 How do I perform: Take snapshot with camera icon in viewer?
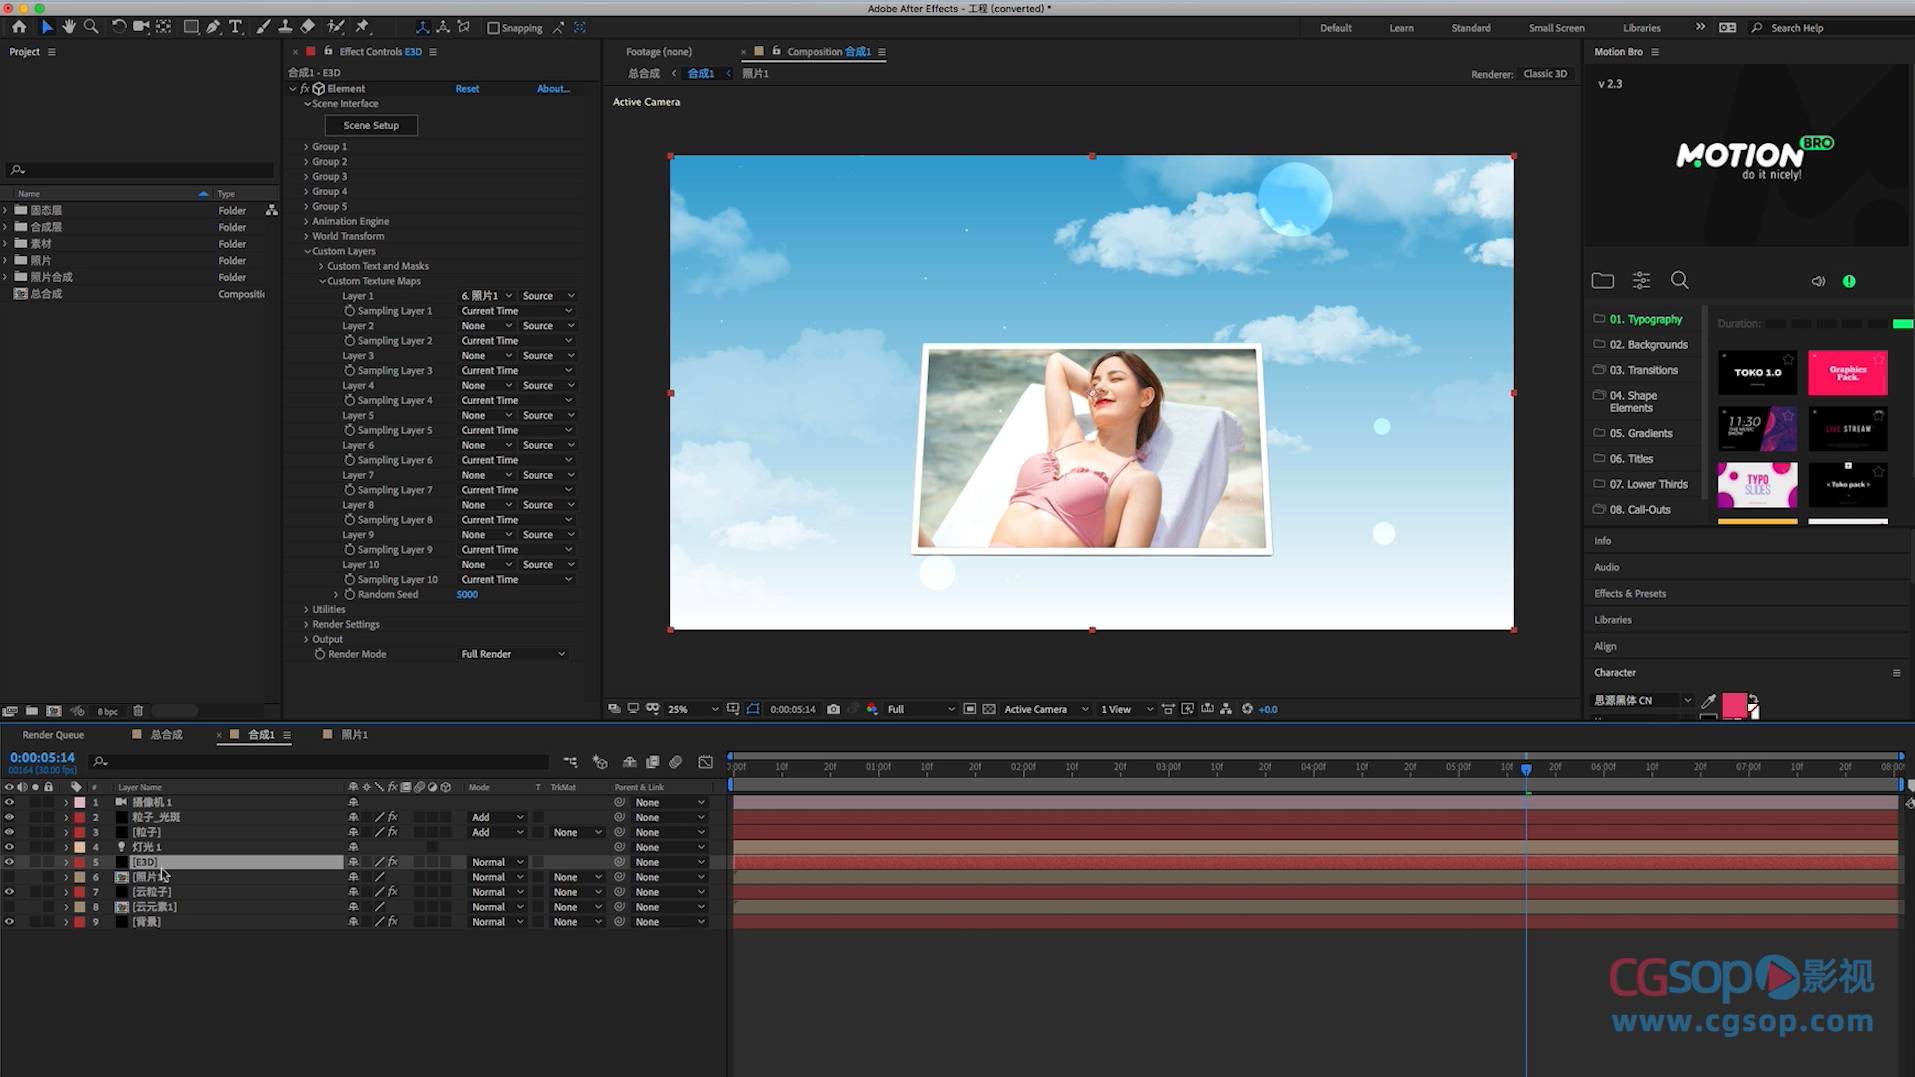[833, 709]
